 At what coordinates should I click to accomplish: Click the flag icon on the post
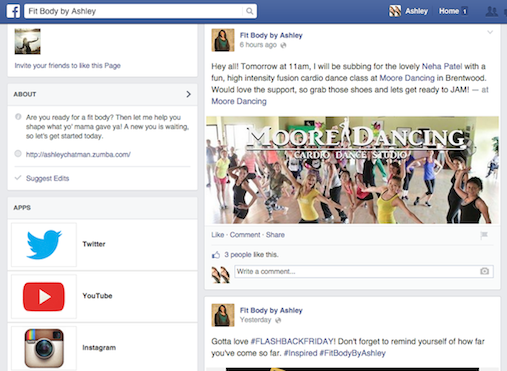coord(484,235)
